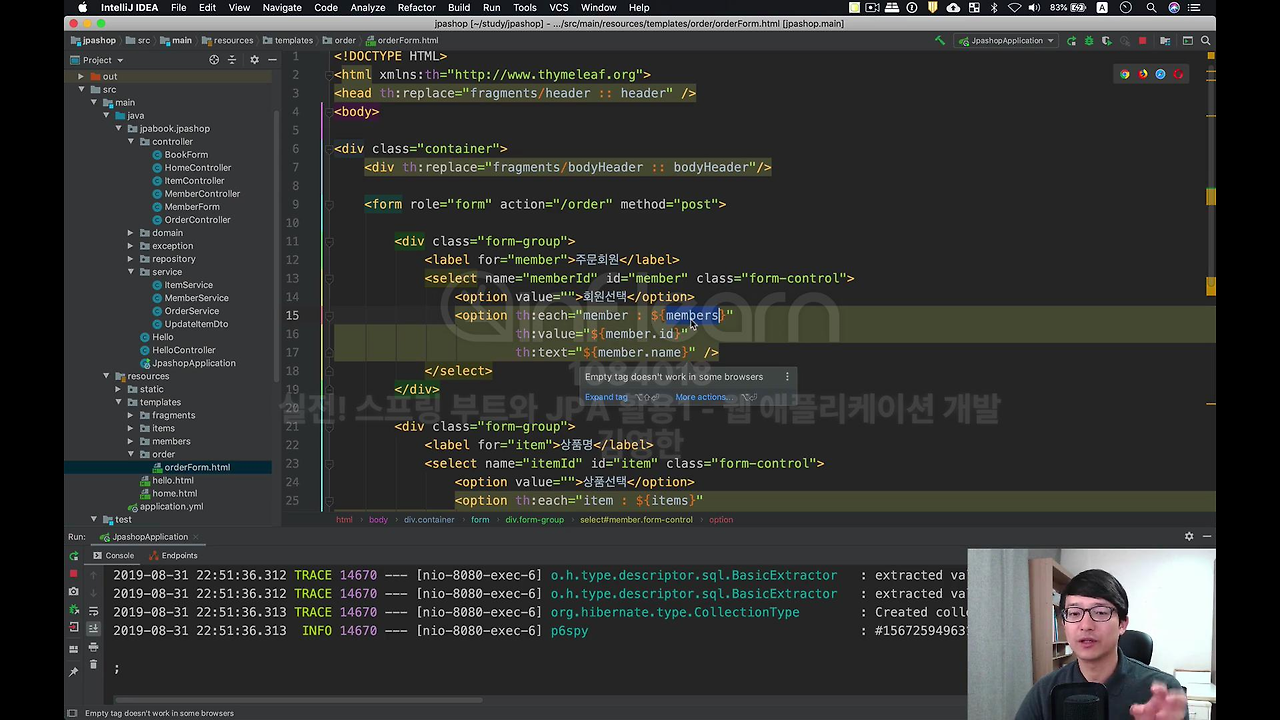Open macOS Spotlight search icon
The width and height of the screenshot is (1280, 720).
point(1151,7)
